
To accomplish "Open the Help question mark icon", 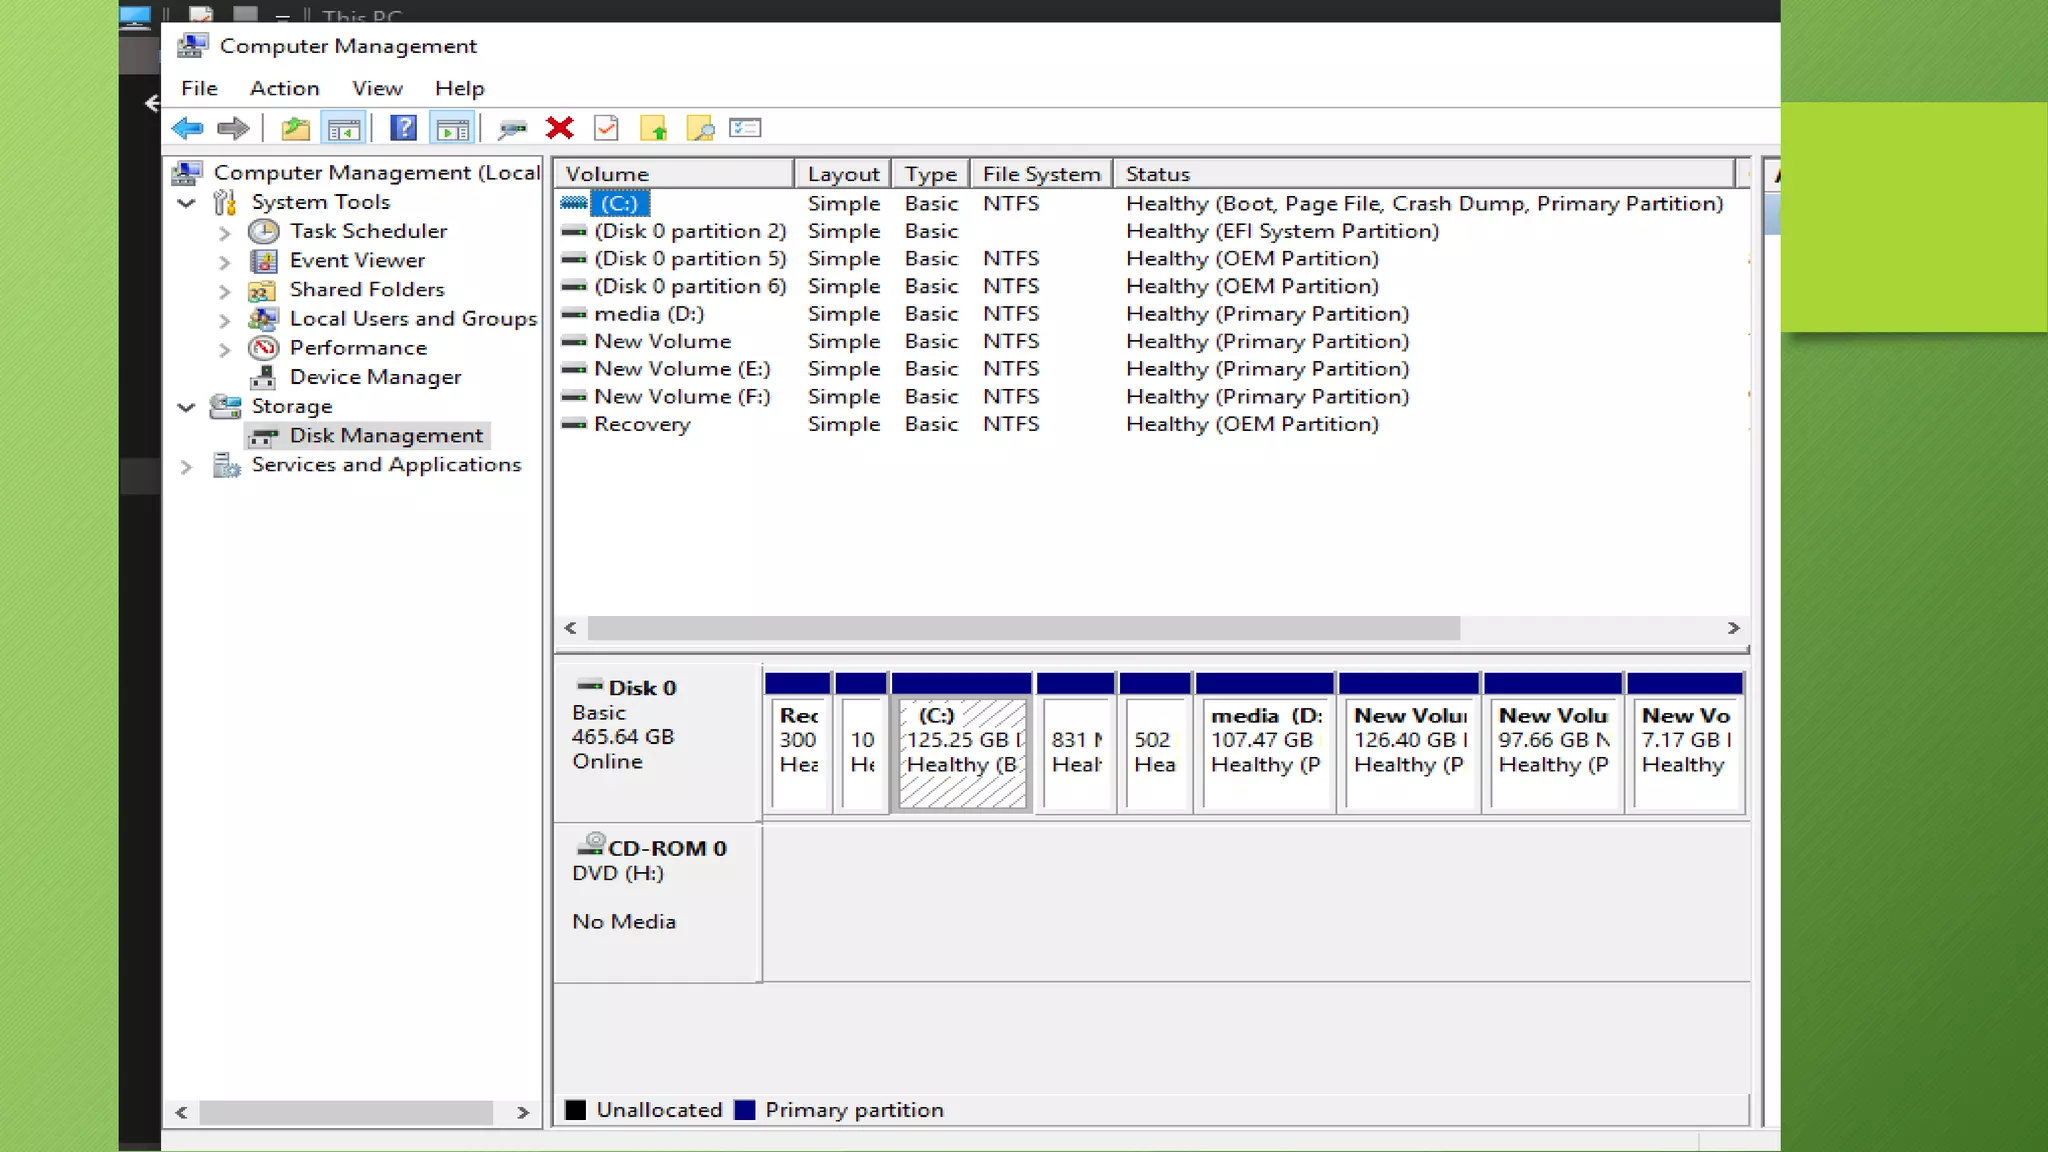I will [x=403, y=128].
